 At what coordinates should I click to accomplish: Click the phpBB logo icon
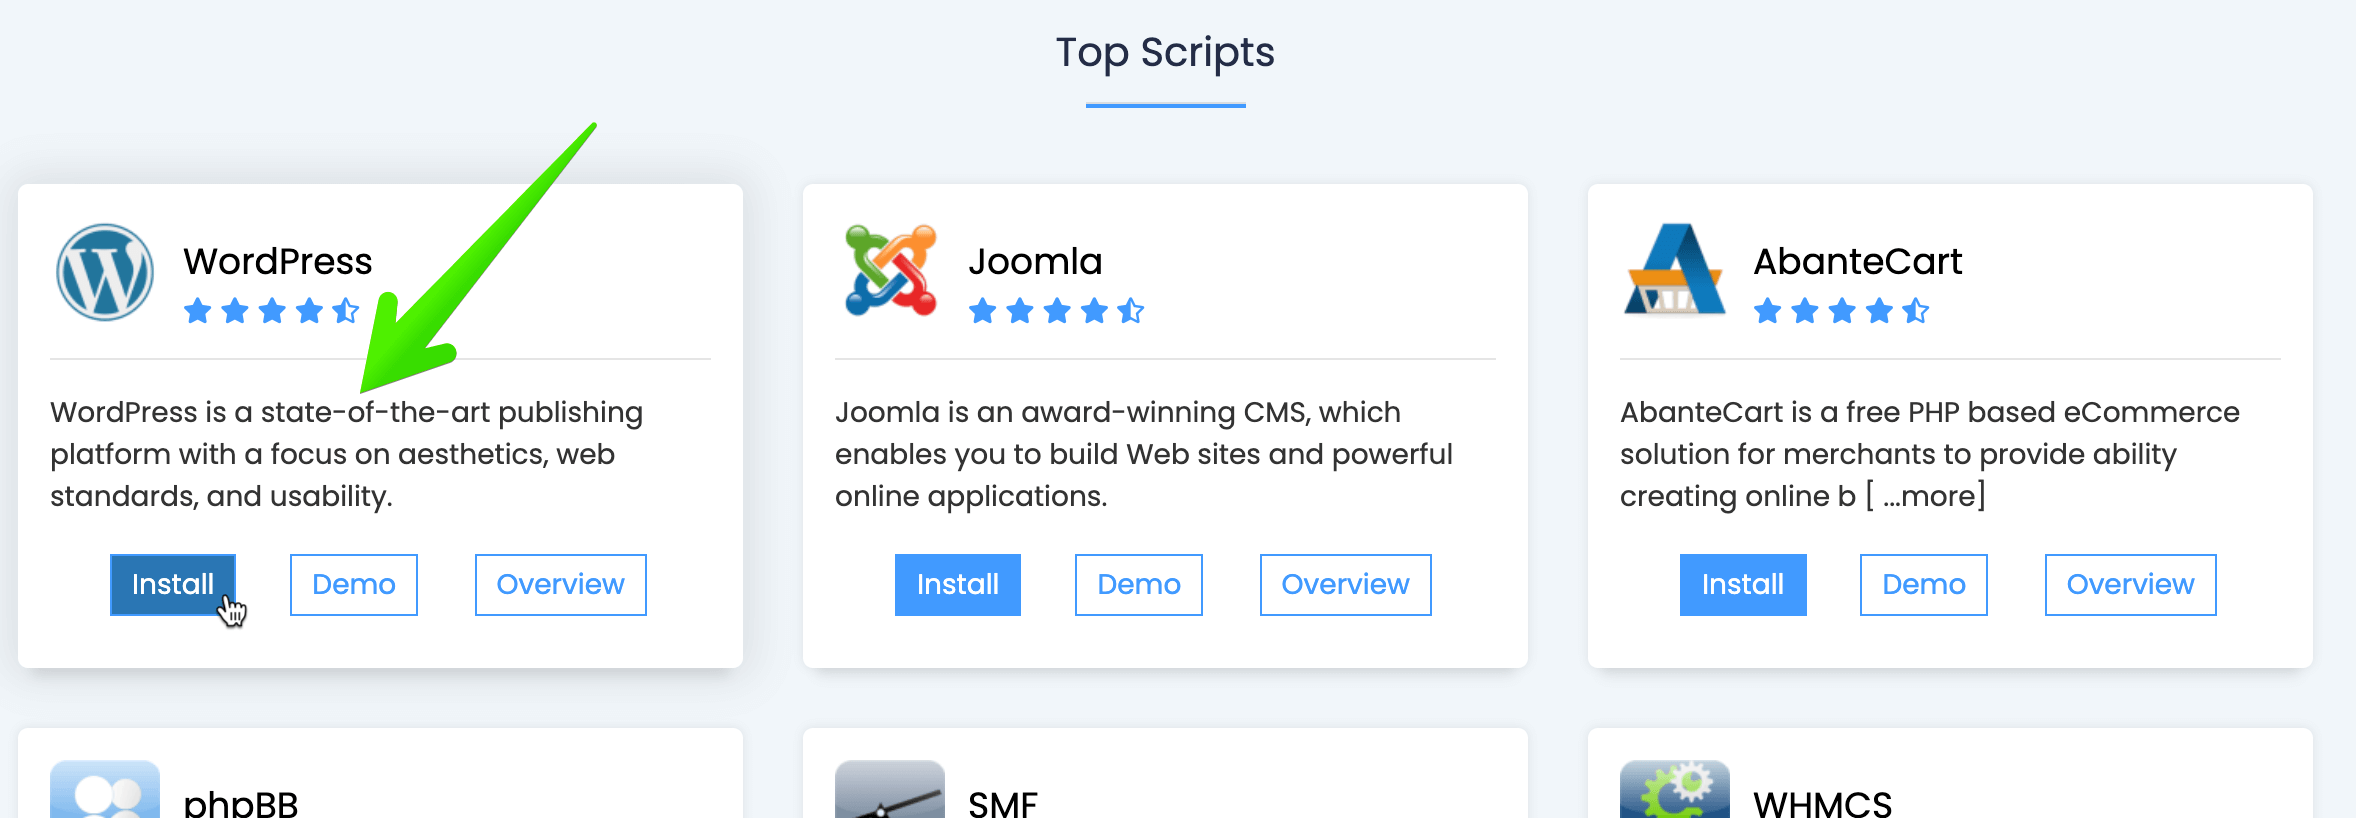[105, 790]
